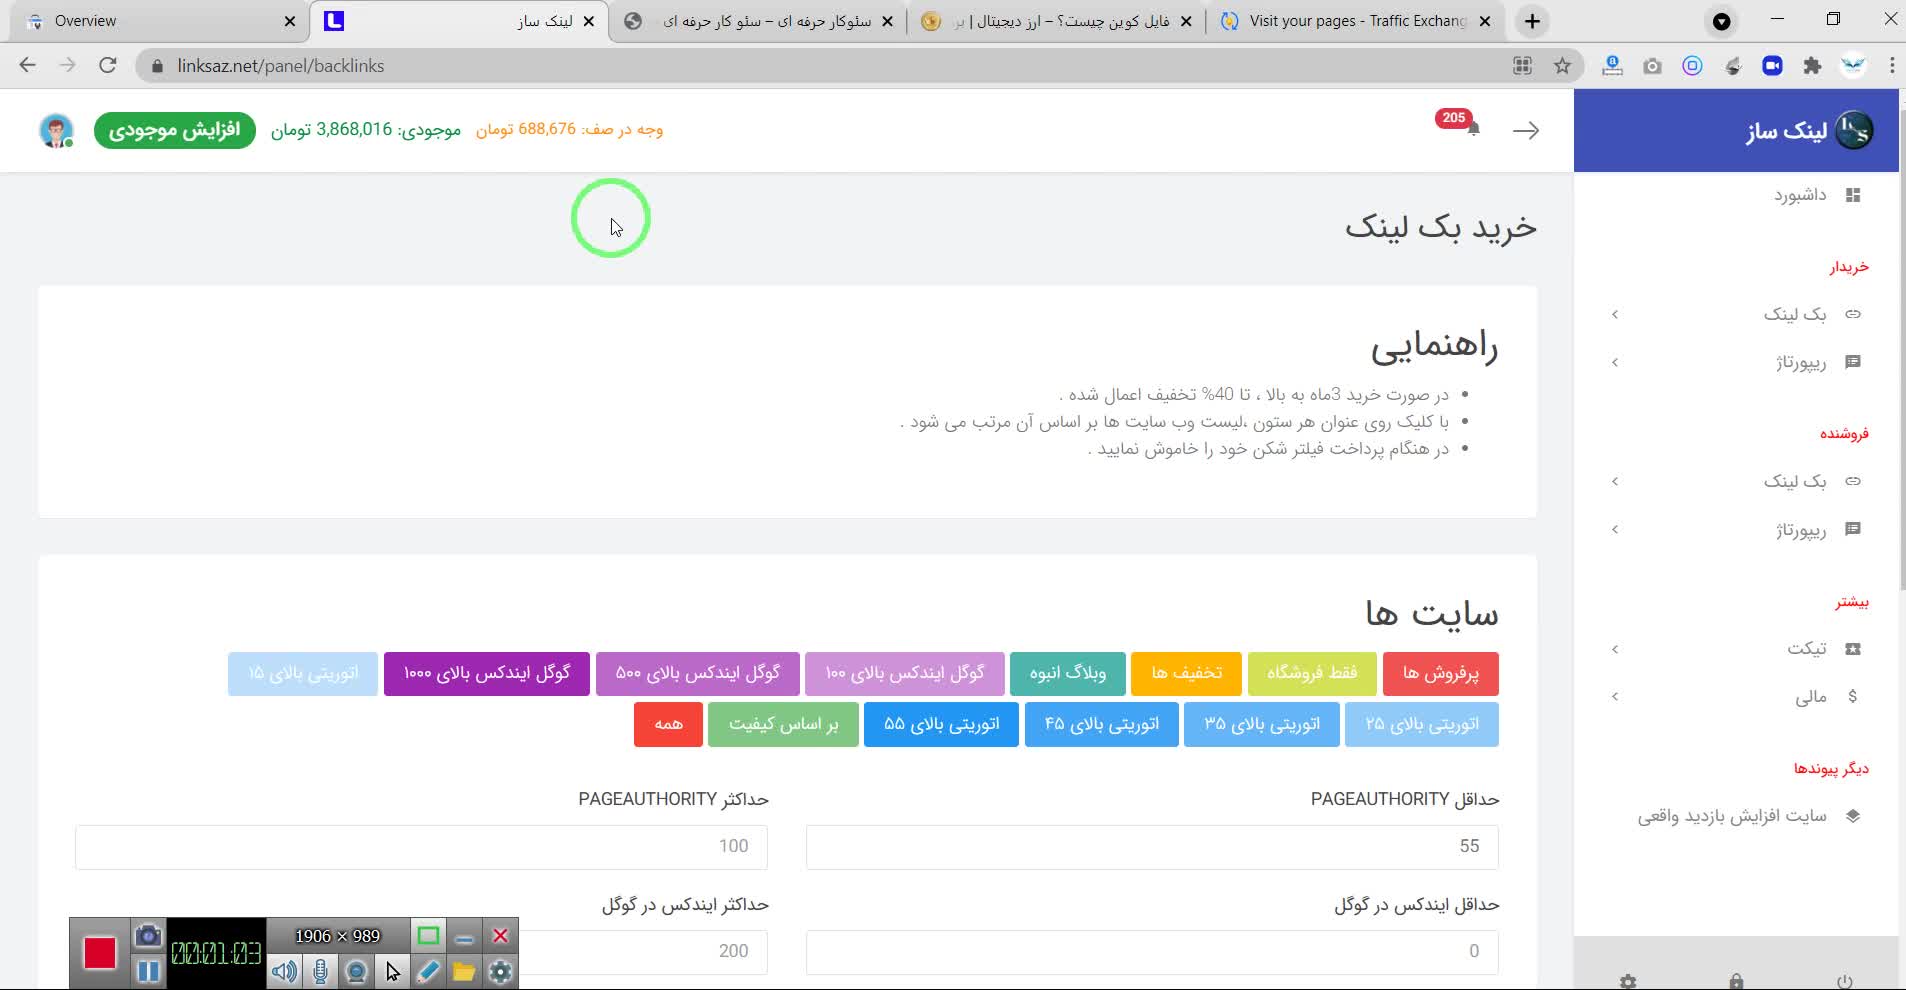Open سایت افزایش بازدید واقعی link
Image resolution: width=1906 pixels, height=990 pixels.
tap(1748, 816)
